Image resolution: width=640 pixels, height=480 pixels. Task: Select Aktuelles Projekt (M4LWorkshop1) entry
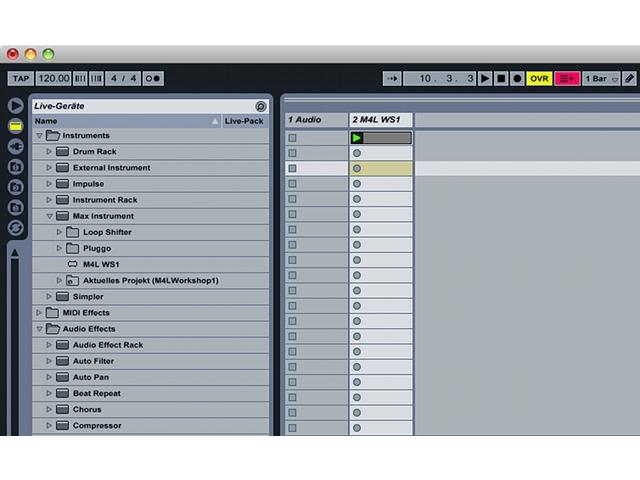(x=151, y=280)
